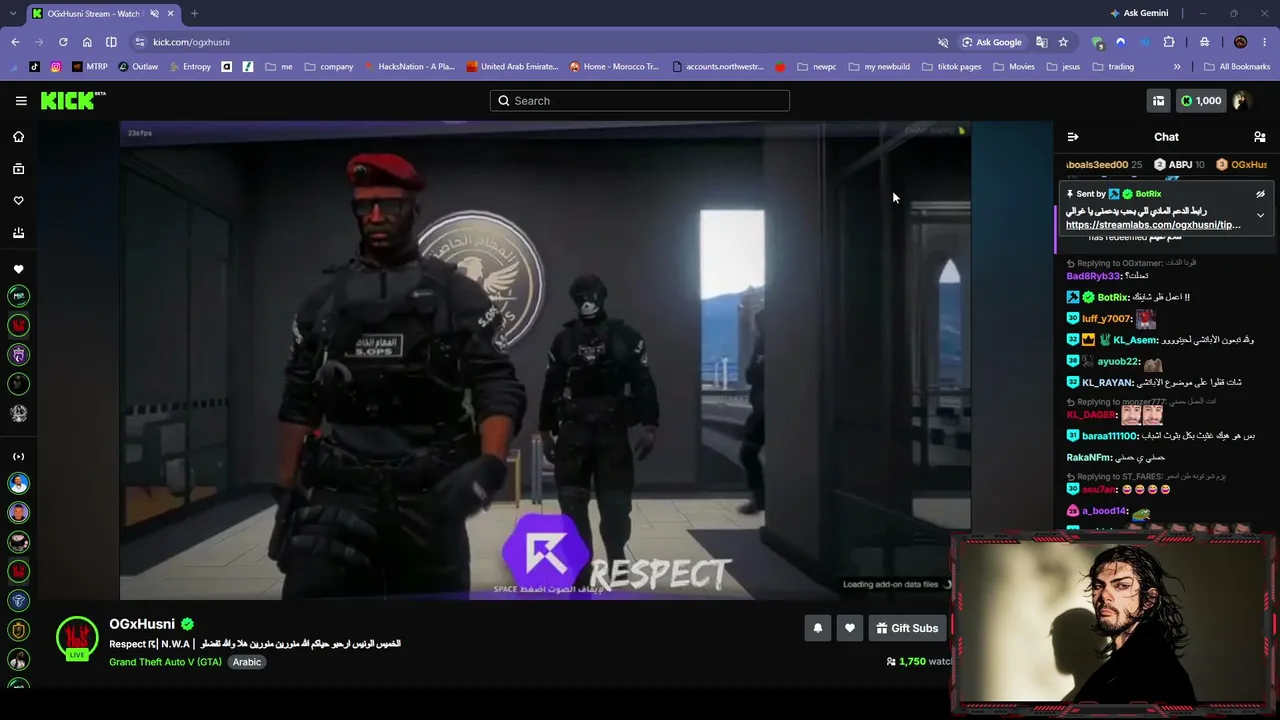Screen dimensions: 1280x720
Task: Open the Outlaw bookmark
Action: tap(138, 67)
